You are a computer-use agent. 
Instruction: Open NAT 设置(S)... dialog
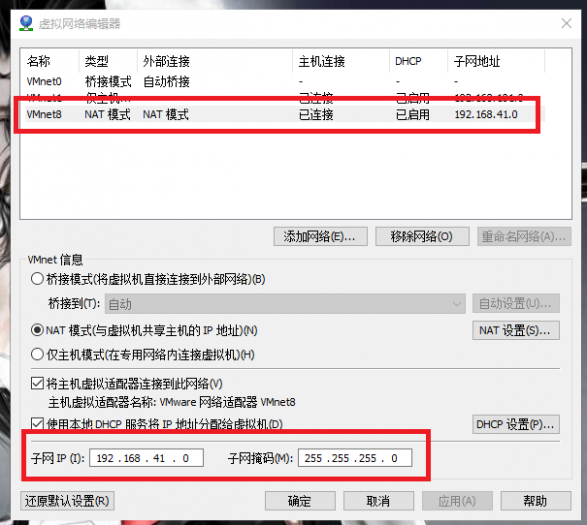(516, 330)
